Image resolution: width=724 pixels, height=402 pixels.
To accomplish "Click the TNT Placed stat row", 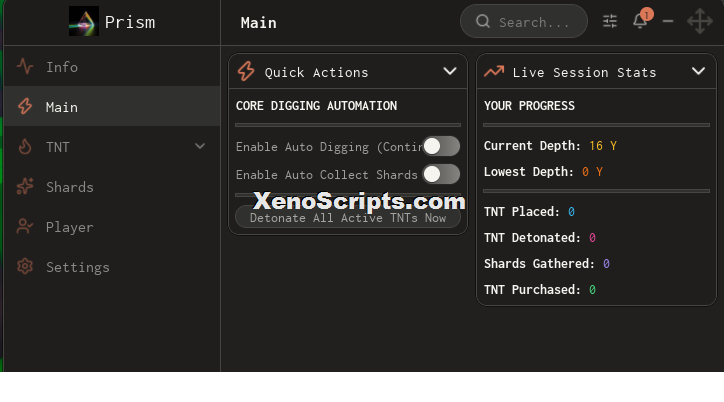I will click(529, 212).
